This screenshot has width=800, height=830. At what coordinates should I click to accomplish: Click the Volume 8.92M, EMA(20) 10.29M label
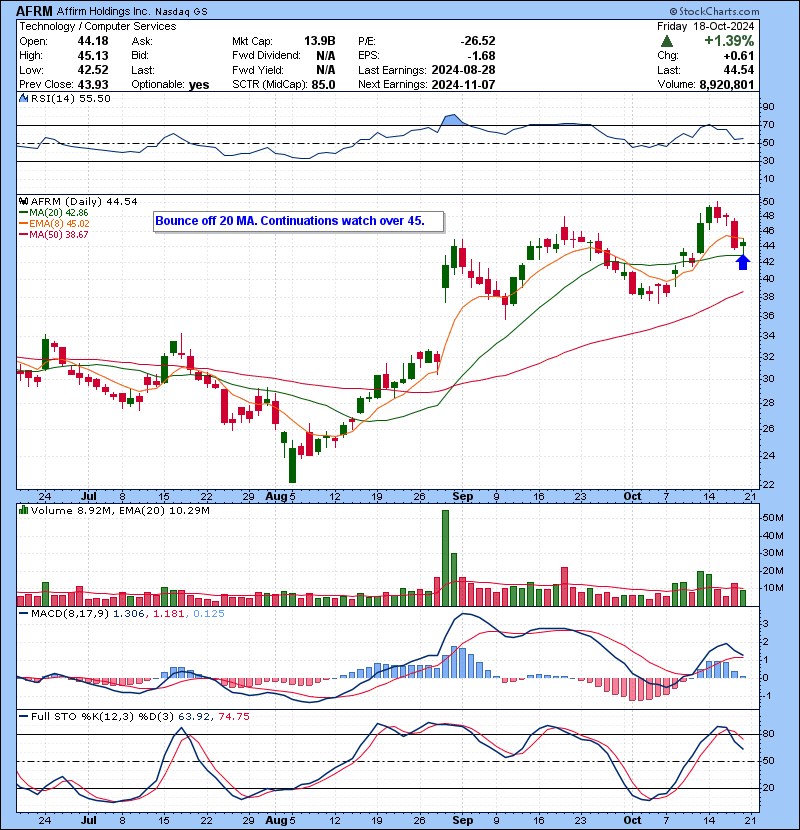120,511
